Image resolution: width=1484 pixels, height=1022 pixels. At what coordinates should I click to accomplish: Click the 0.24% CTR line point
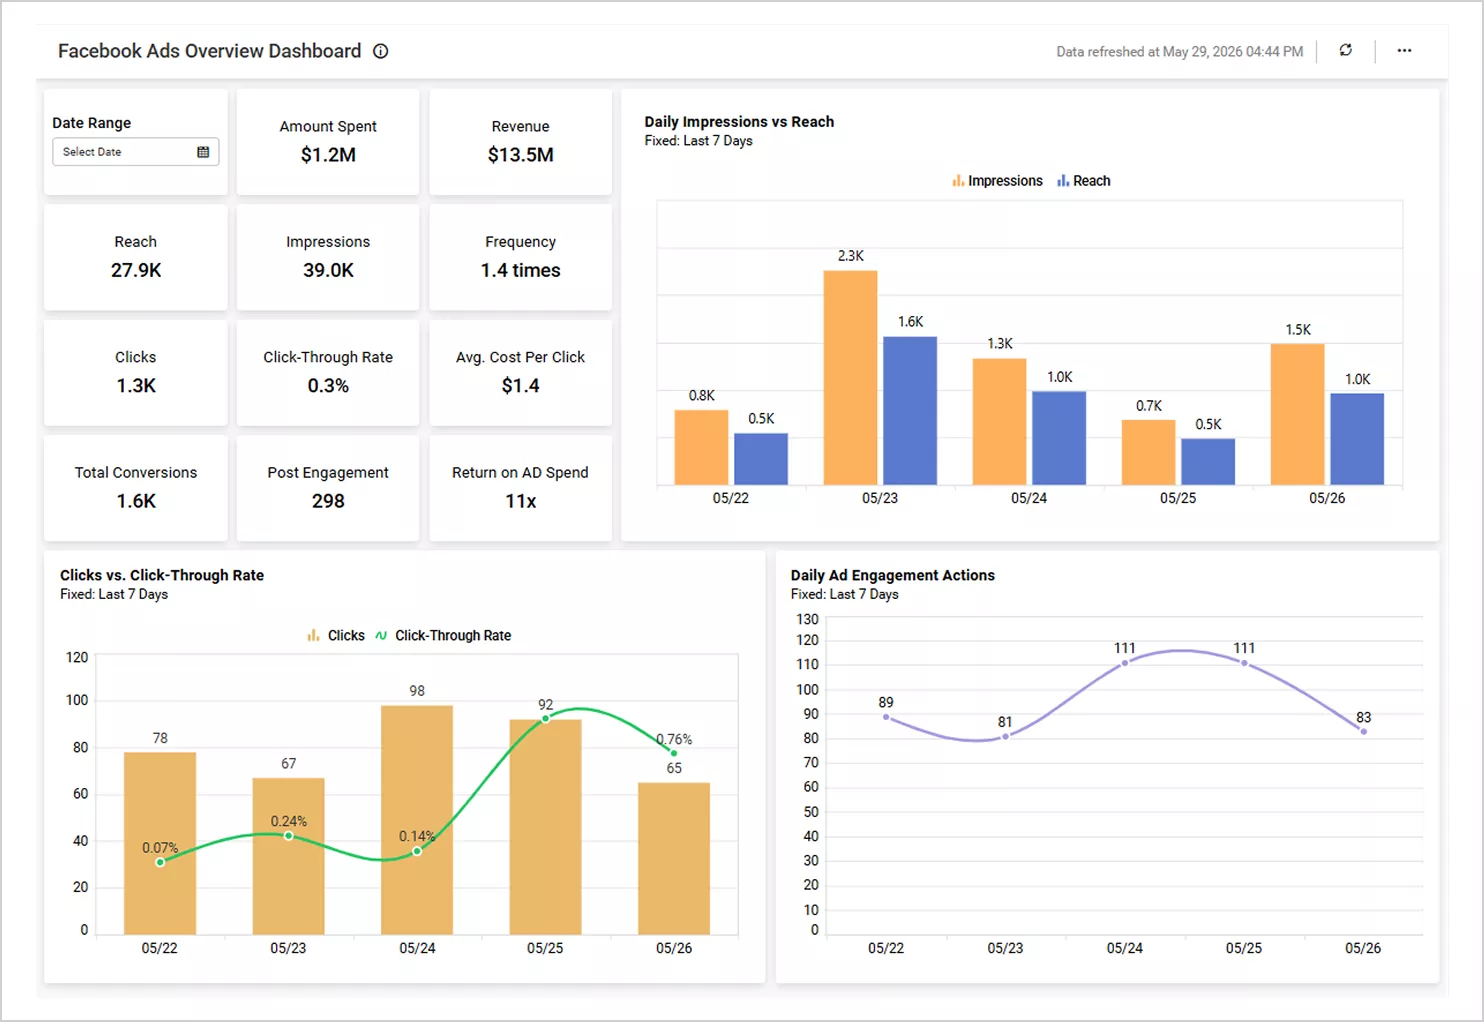[288, 836]
